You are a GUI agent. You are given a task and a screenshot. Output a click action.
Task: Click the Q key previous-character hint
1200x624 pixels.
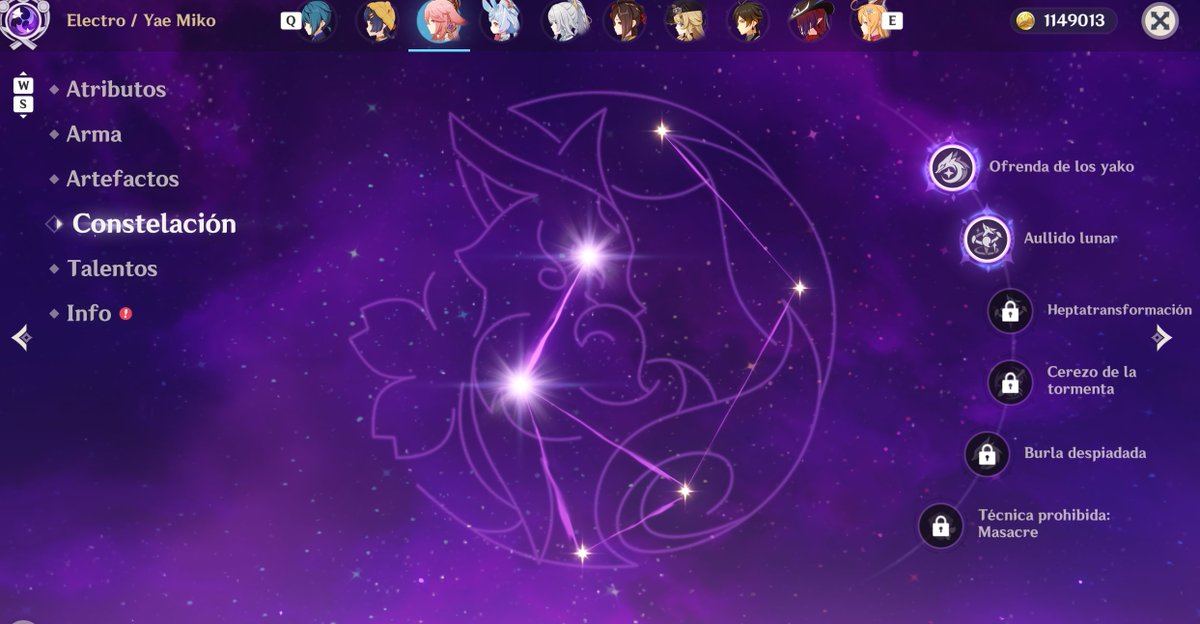click(290, 20)
